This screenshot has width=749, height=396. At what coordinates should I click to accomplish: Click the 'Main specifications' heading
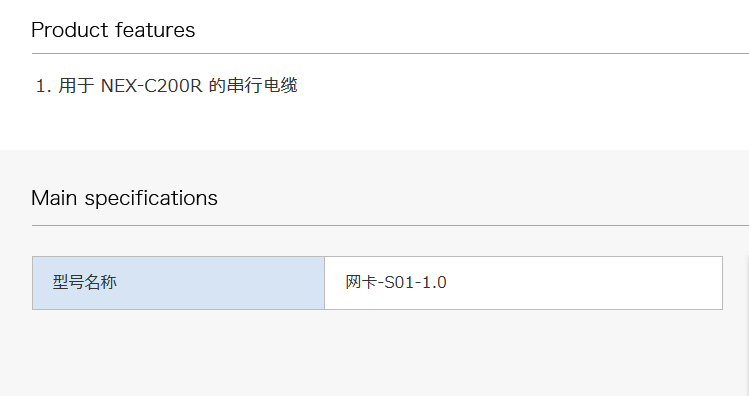[x=124, y=198]
